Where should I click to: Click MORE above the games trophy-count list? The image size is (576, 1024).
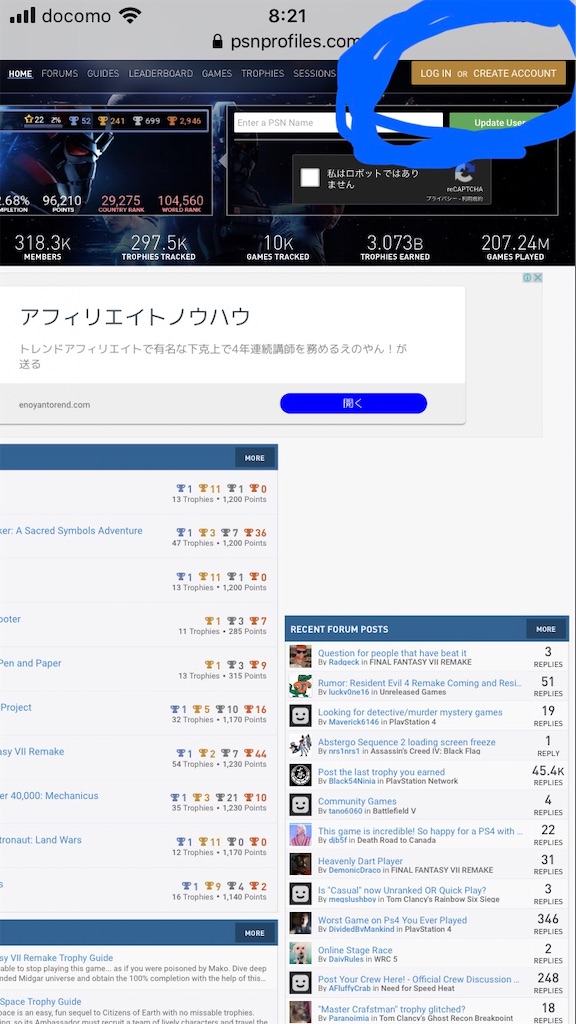(x=255, y=458)
